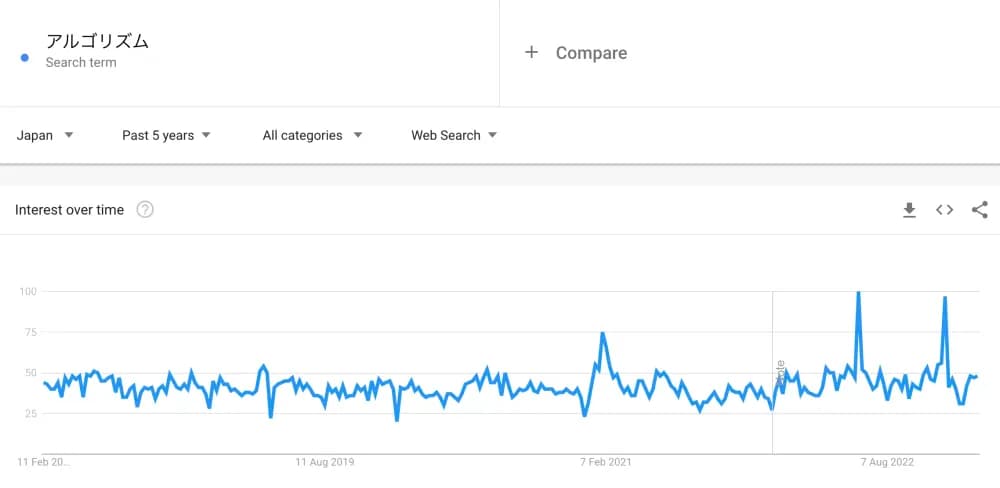
Task: Click the highest peak at 100 on chart
Action: point(858,294)
